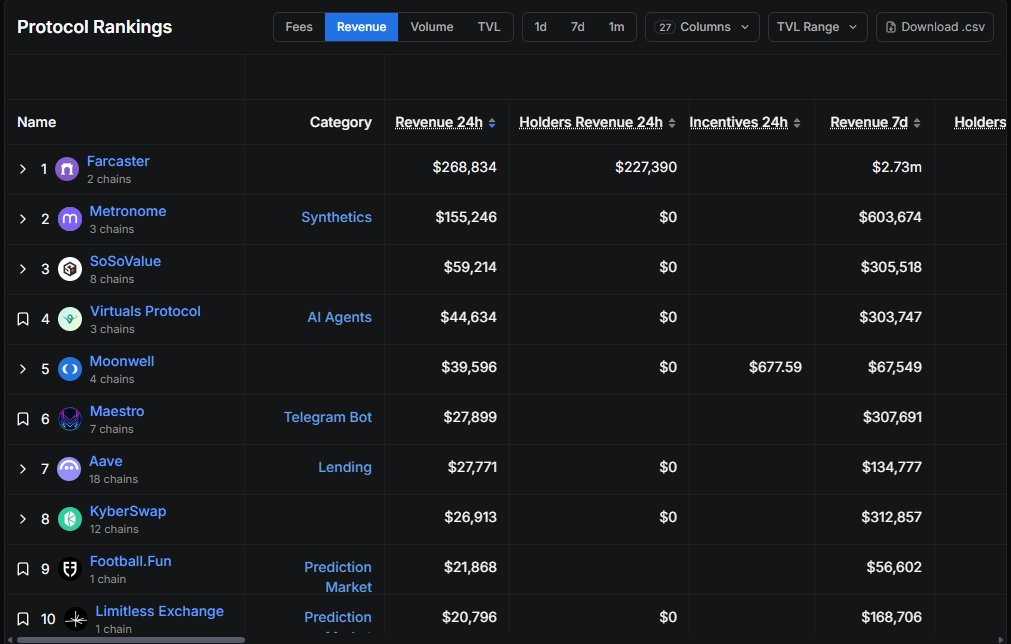
Task: Sort by Revenue 7d arrows icon
Action: click(917, 123)
